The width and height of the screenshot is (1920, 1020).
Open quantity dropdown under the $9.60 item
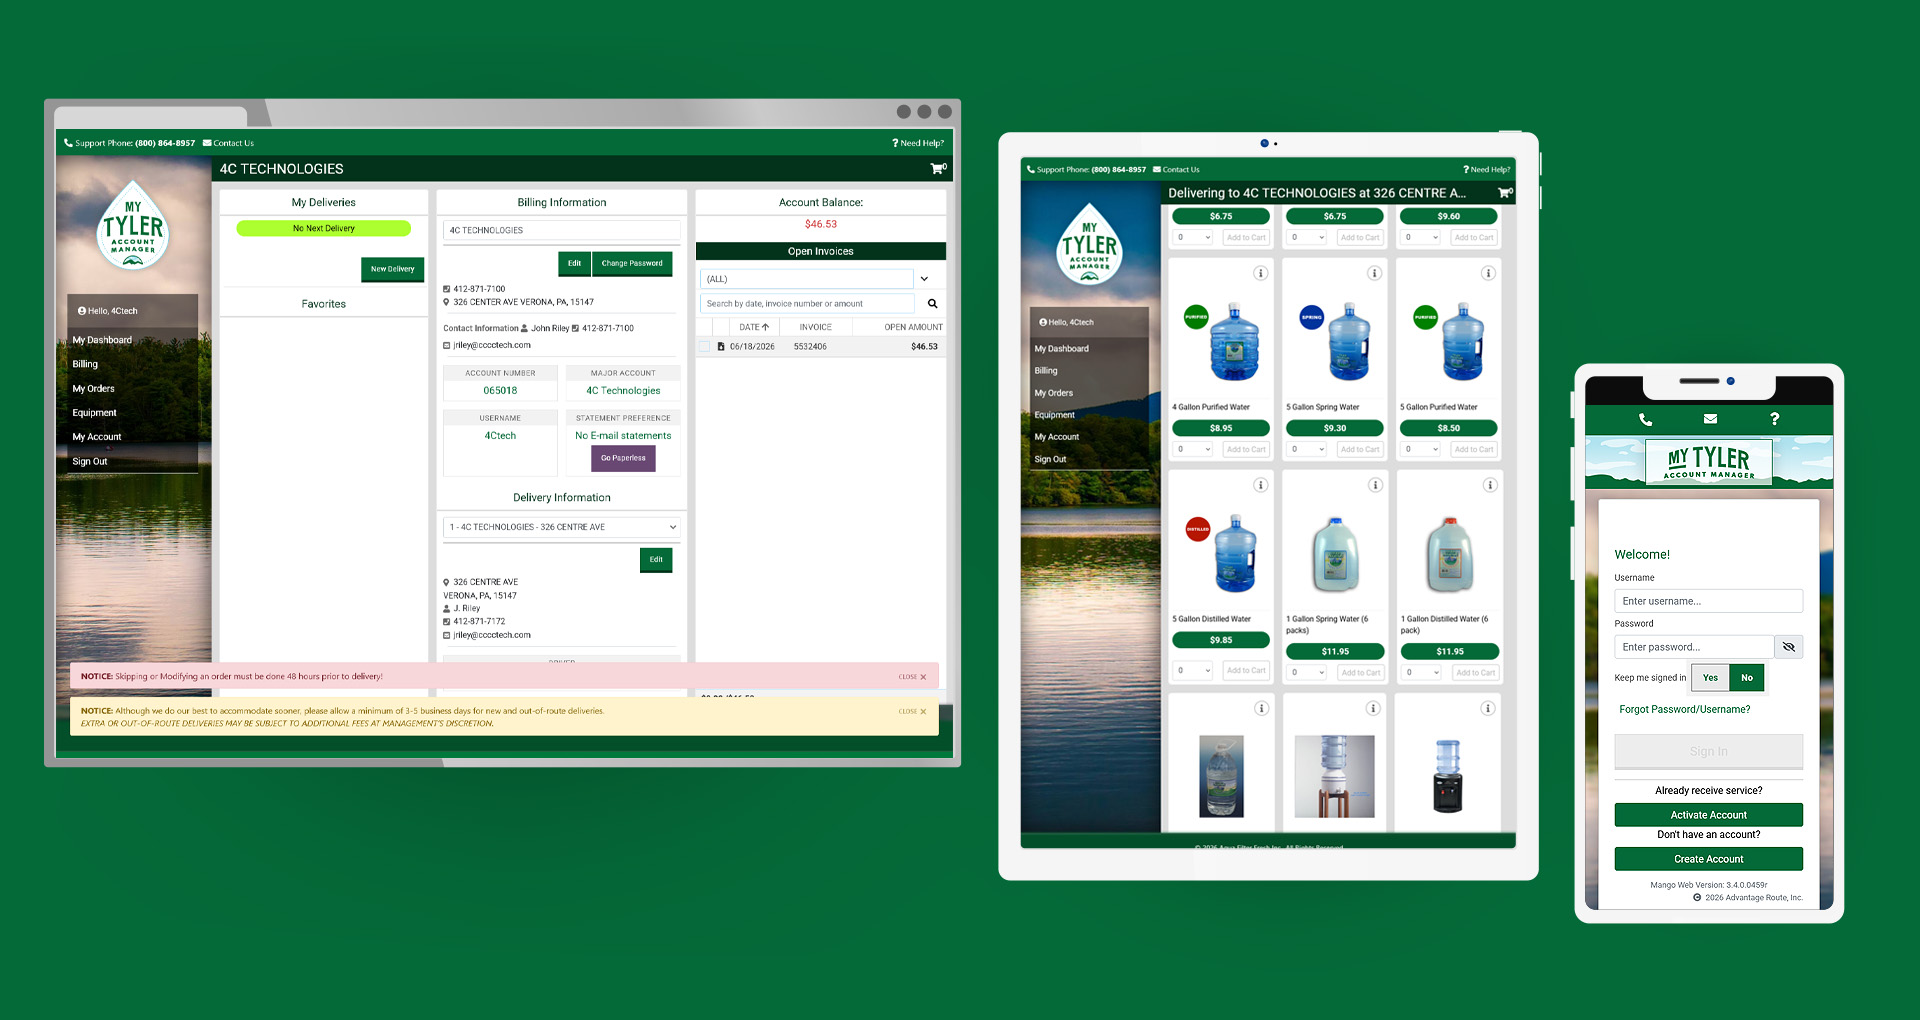coord(1421,238)
